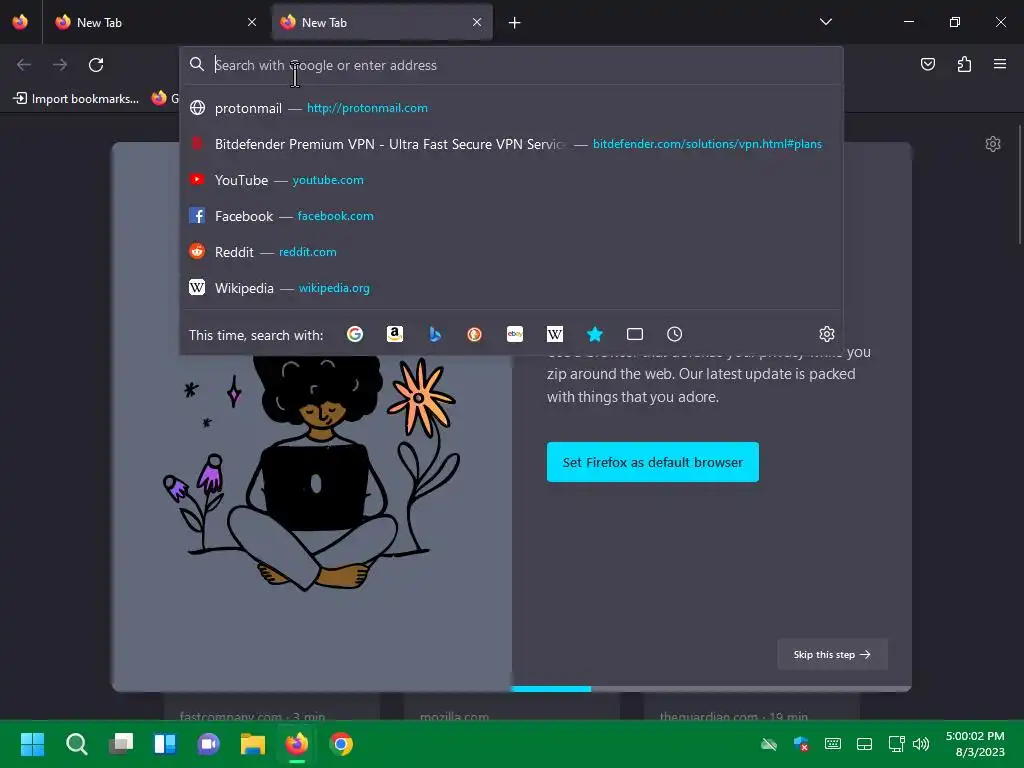This screenshot has width=1024, height=768.
Task: Select the active second New Tab
Action: (382, 23)
